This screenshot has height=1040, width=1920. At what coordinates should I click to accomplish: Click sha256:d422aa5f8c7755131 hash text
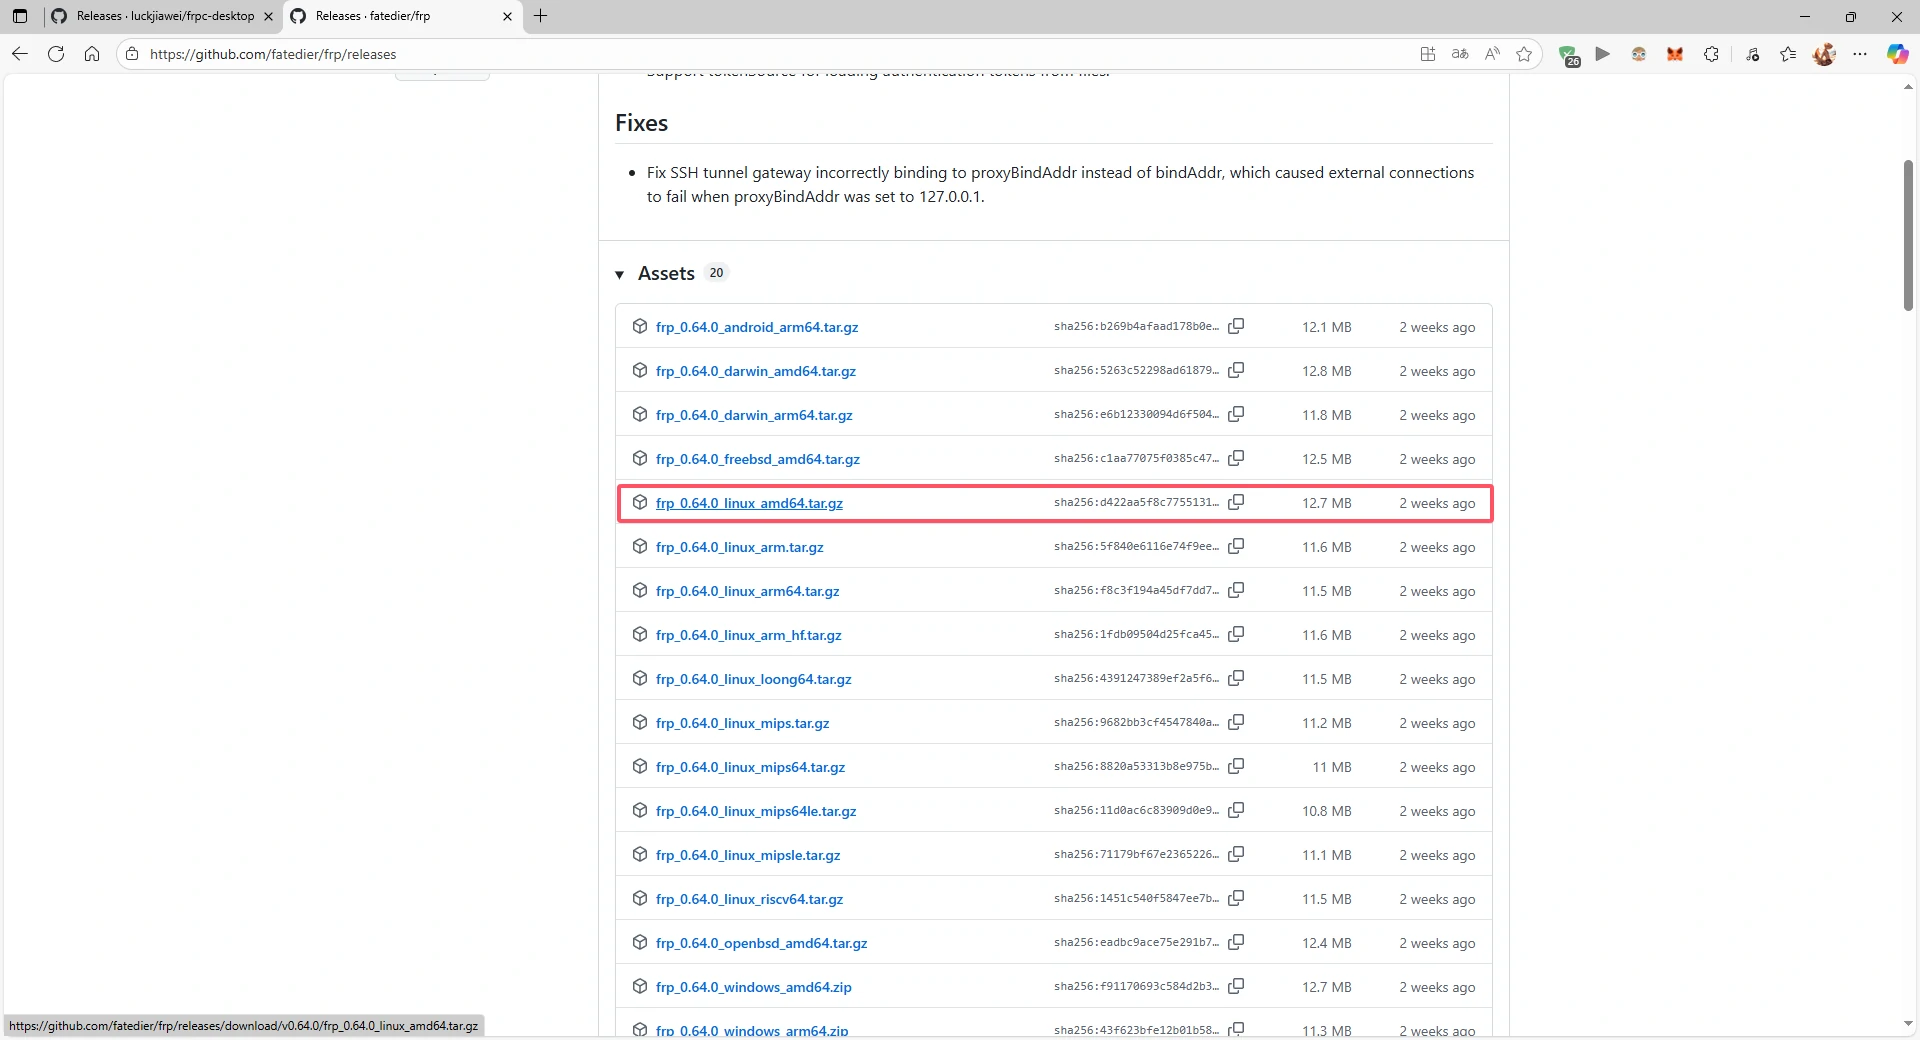[1136, 502]
